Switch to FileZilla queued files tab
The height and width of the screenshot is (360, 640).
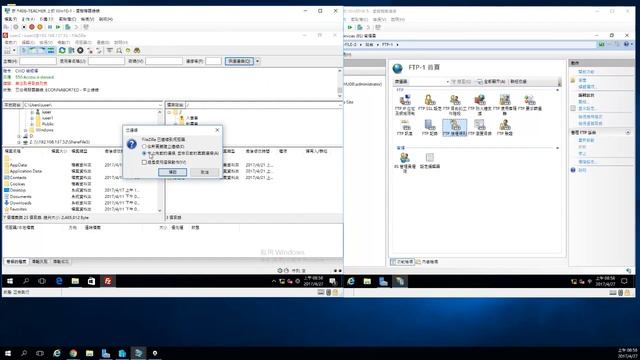(x=16, y=261)
